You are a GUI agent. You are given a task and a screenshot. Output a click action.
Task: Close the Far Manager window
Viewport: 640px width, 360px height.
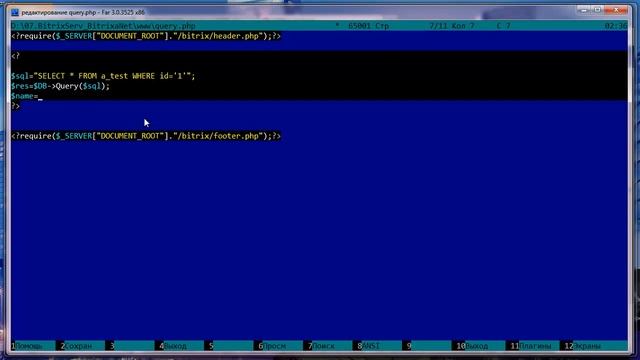click(616, 10)
